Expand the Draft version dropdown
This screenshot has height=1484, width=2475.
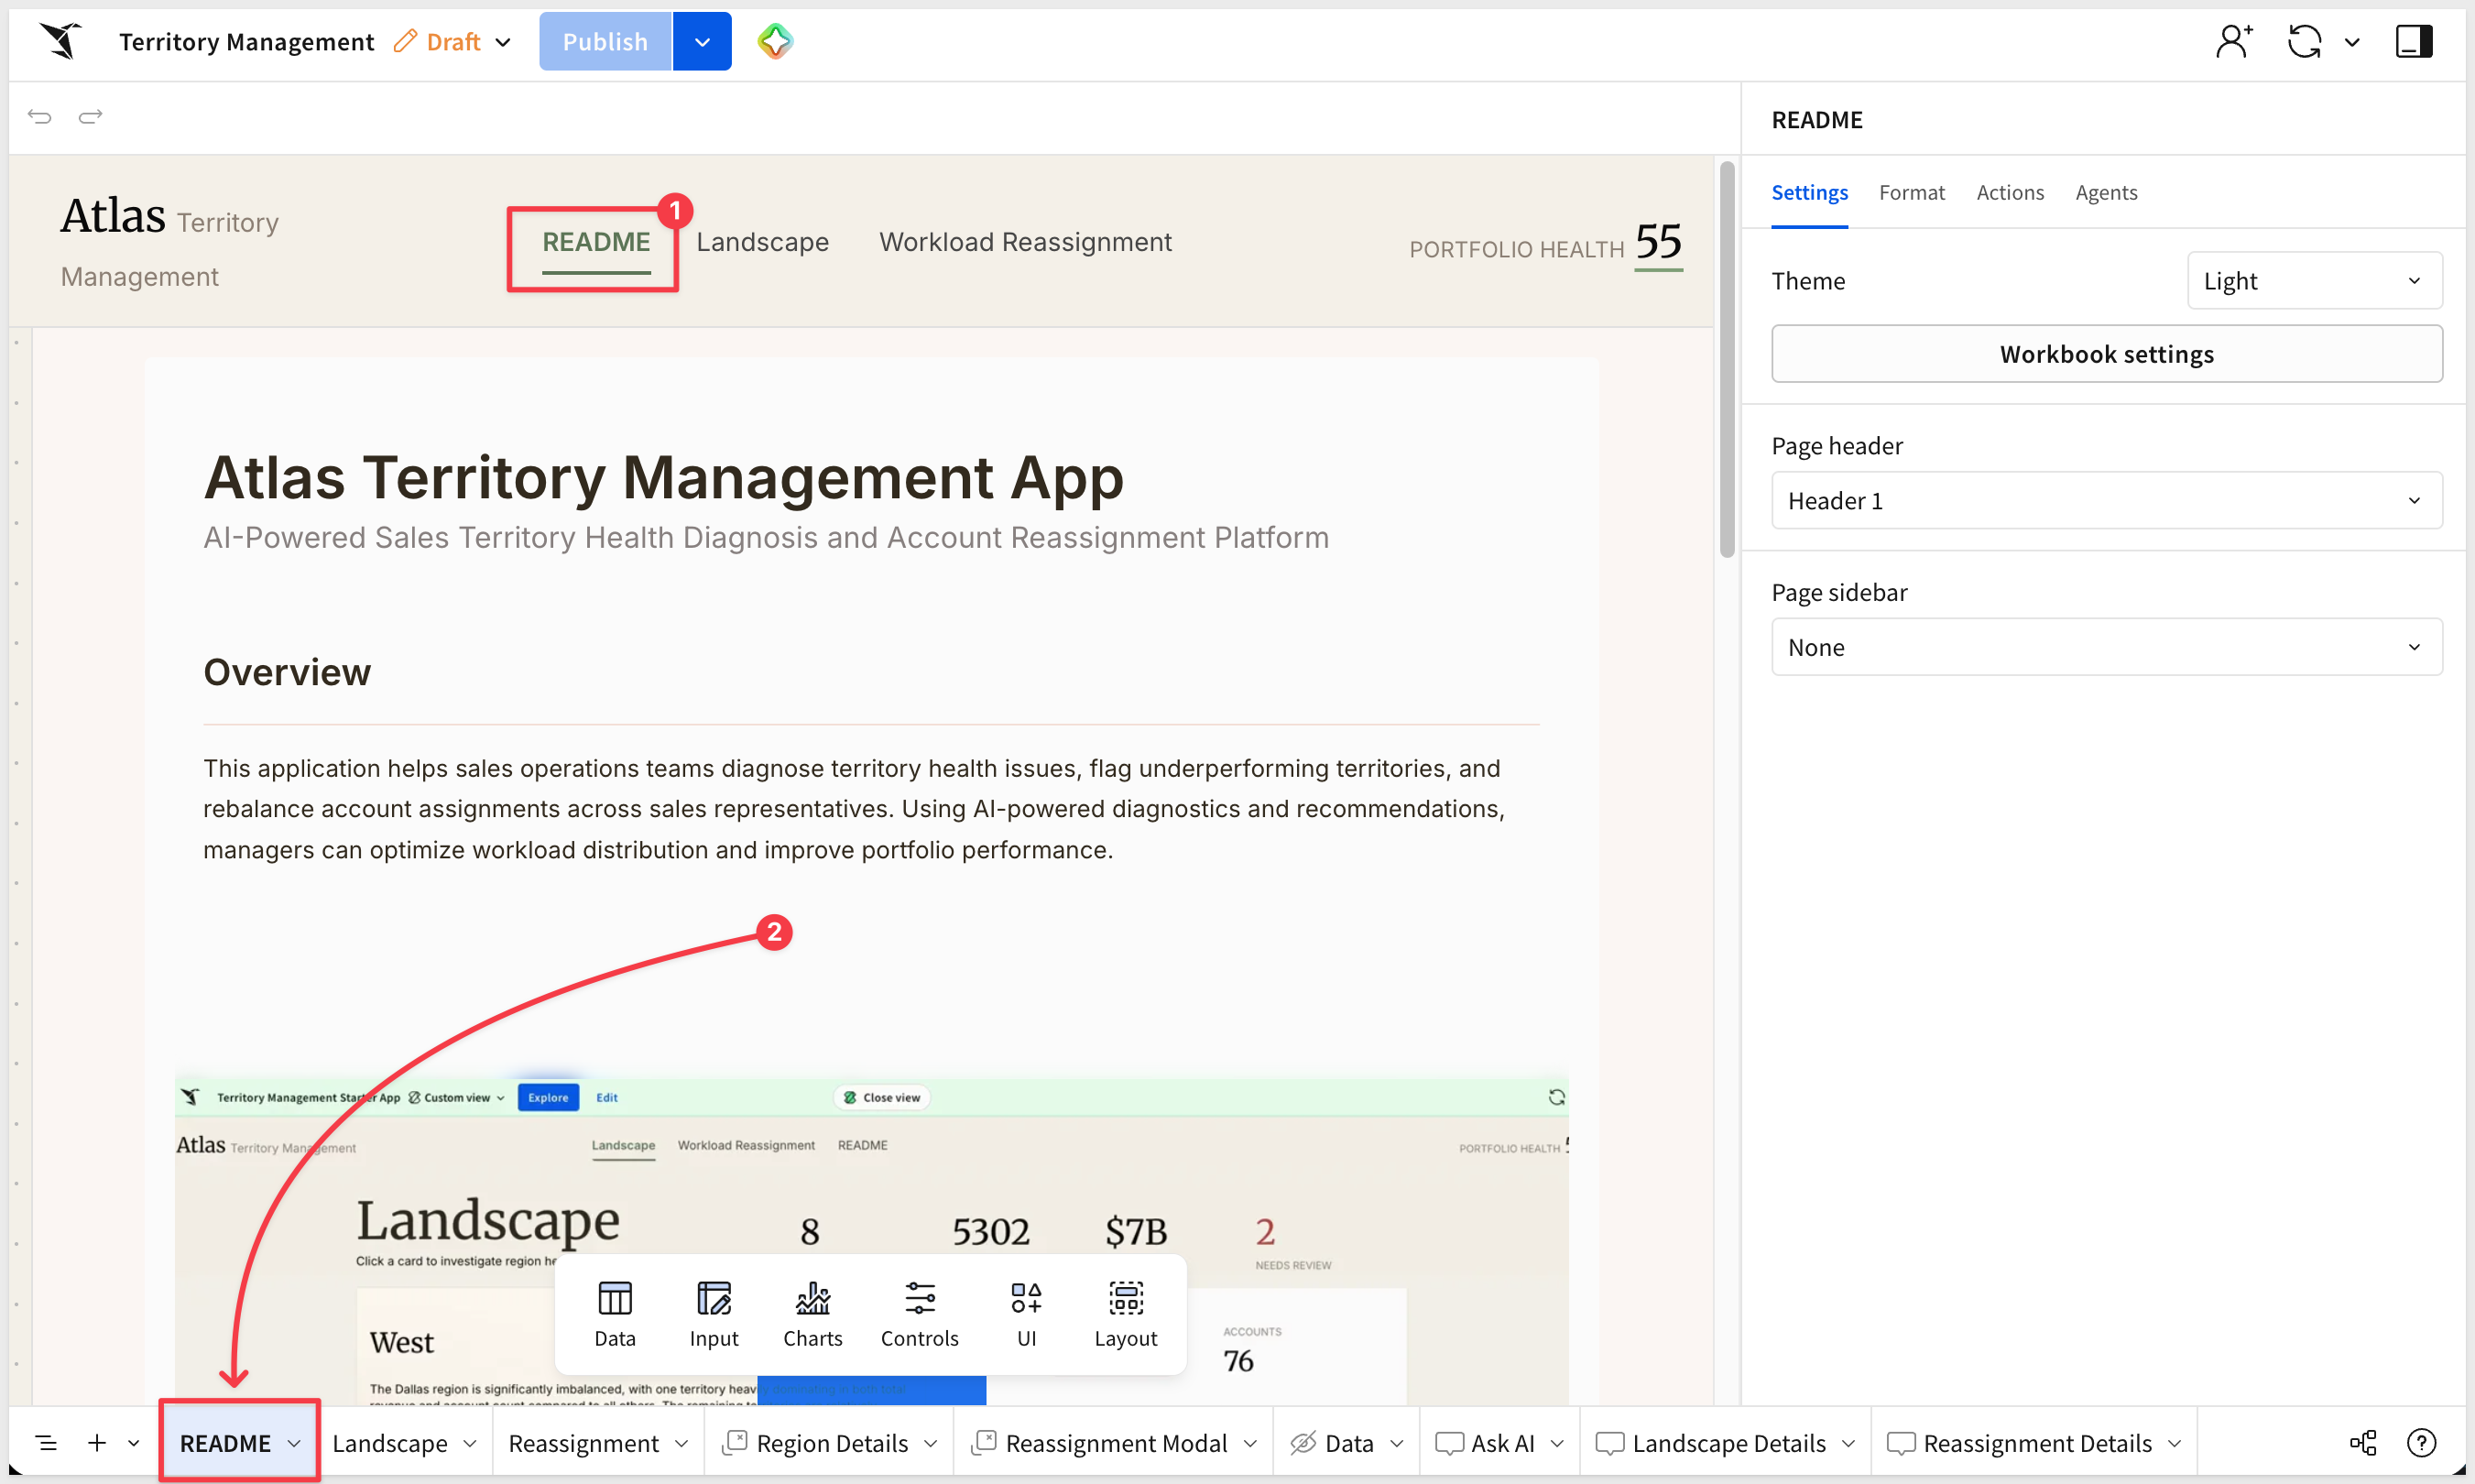click(503, 42)
